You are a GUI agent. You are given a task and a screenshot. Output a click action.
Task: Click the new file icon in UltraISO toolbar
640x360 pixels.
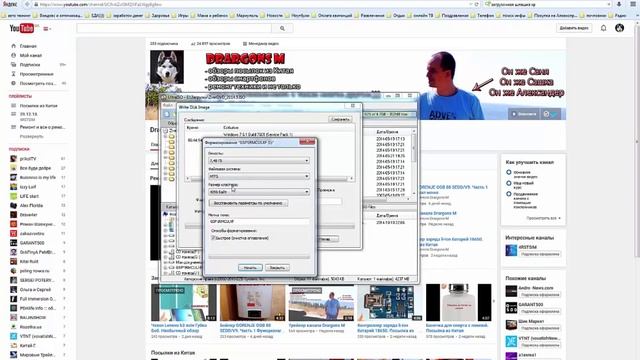[167, 114]
